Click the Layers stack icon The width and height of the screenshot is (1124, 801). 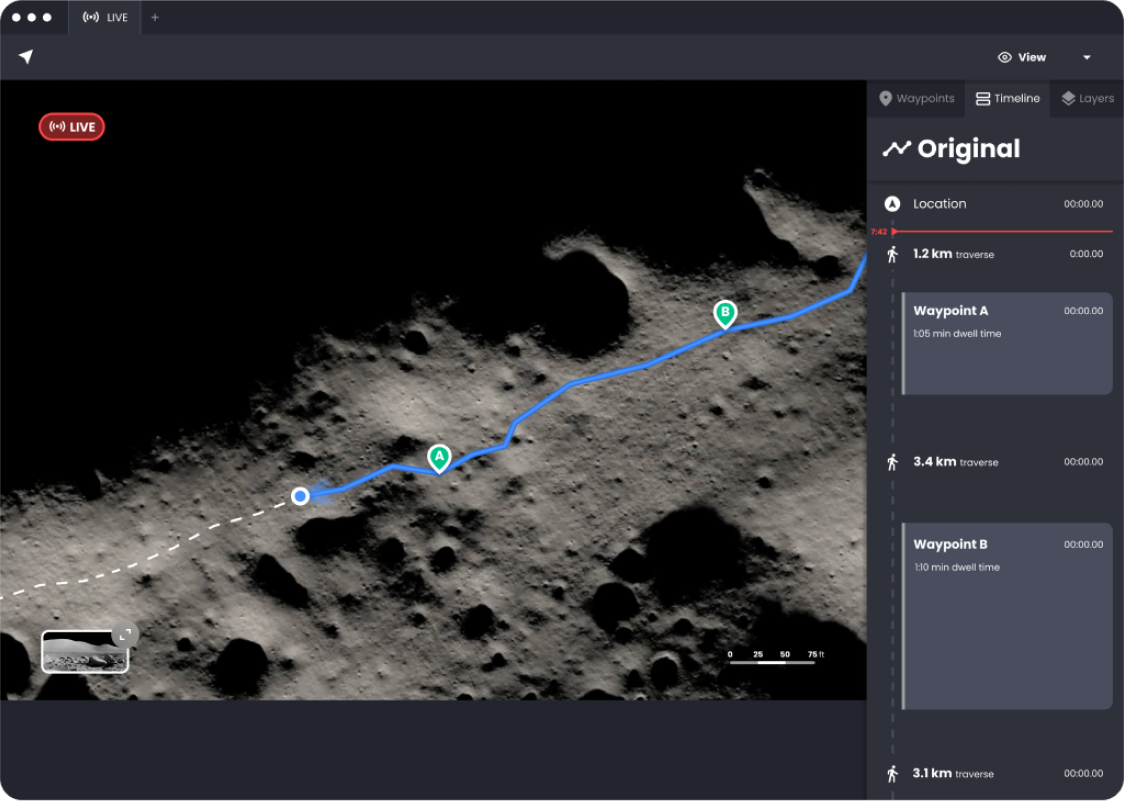pos(1066,98)
